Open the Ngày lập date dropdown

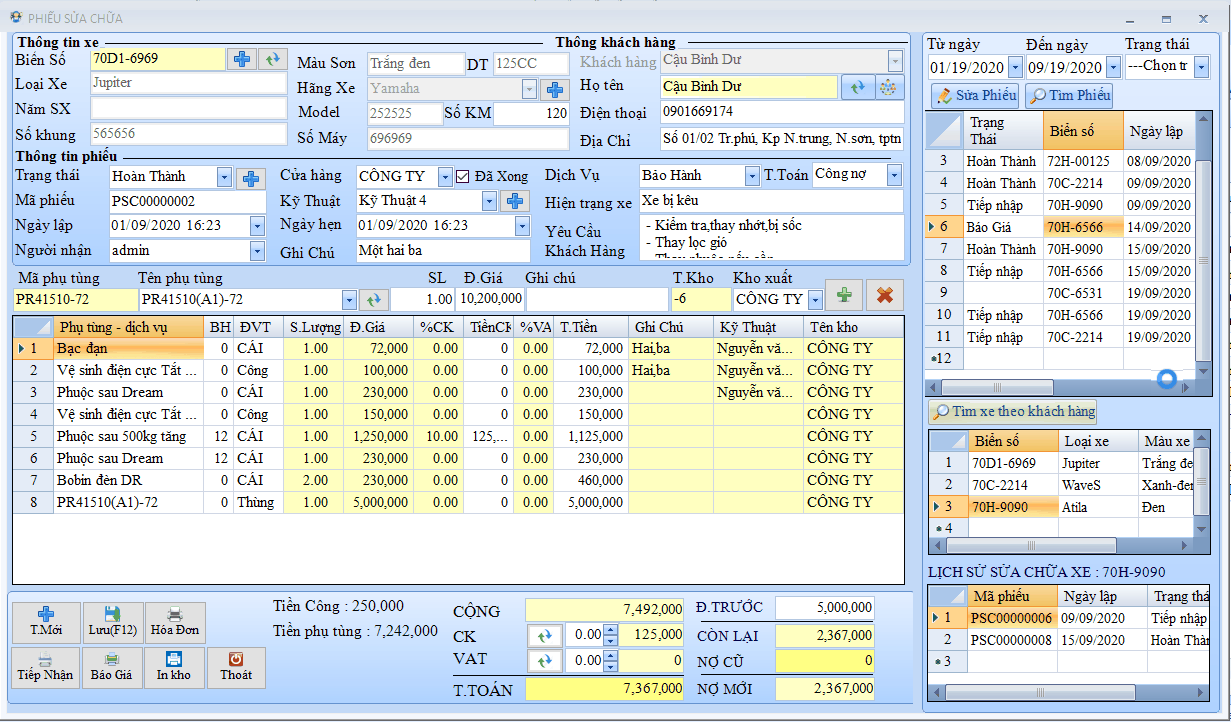pyautogui.click(x=257, y=226)
